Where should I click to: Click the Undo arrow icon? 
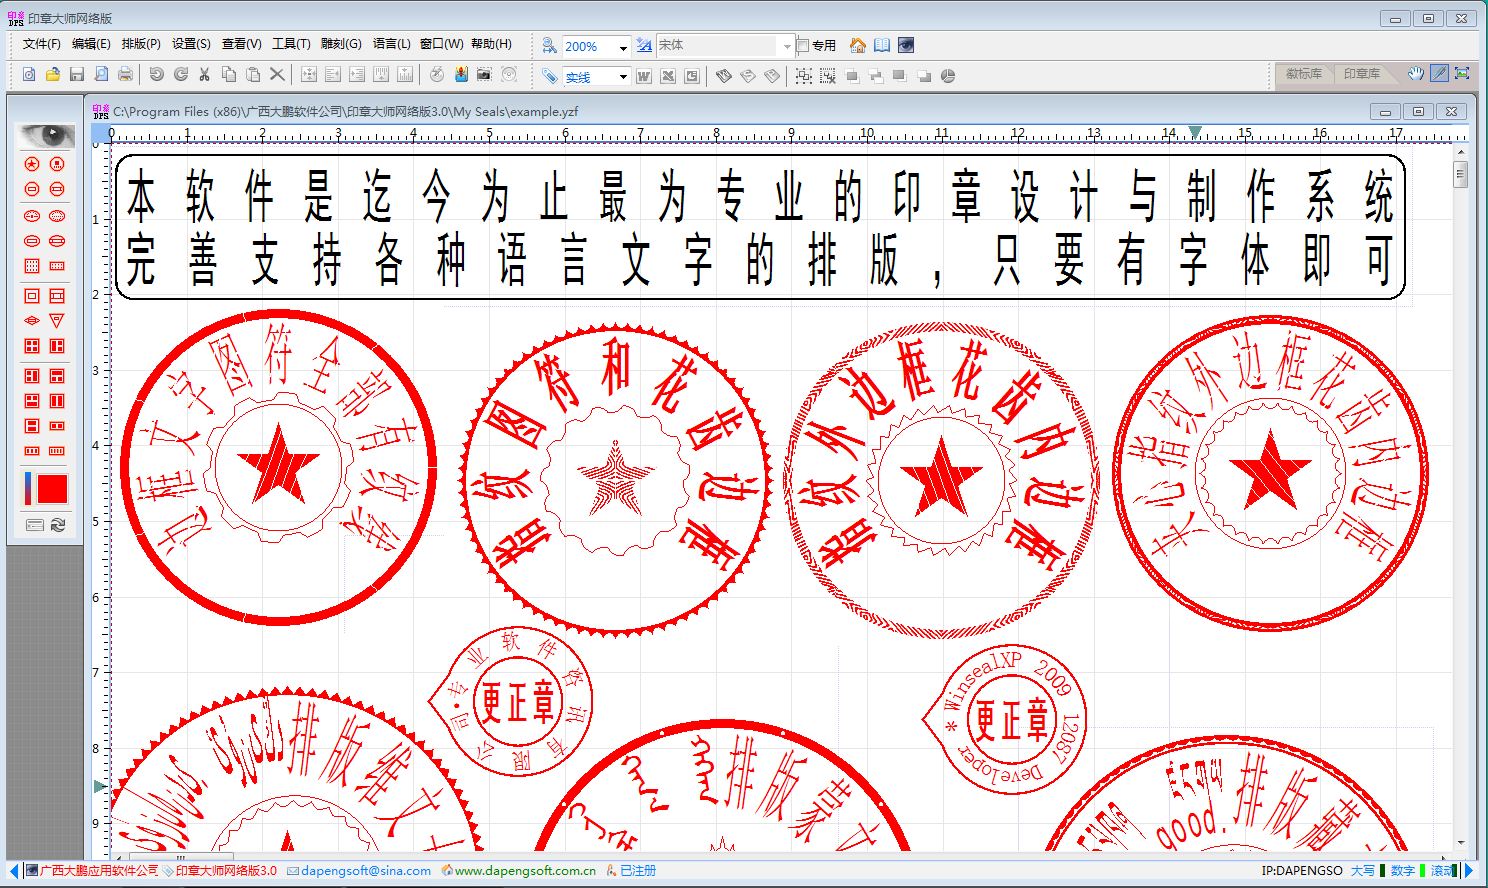pos(156,75)
